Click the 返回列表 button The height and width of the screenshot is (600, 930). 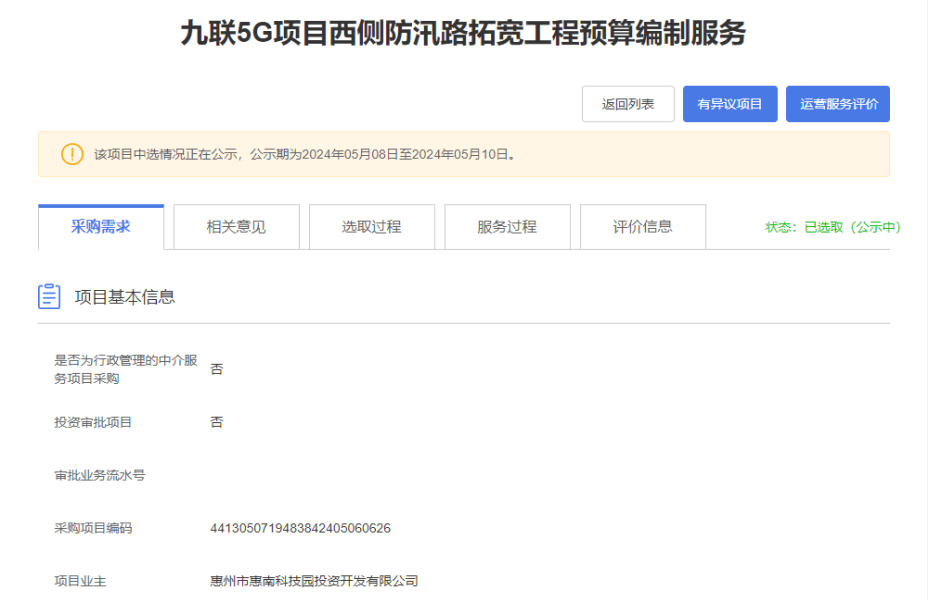[x=628, y=104]
